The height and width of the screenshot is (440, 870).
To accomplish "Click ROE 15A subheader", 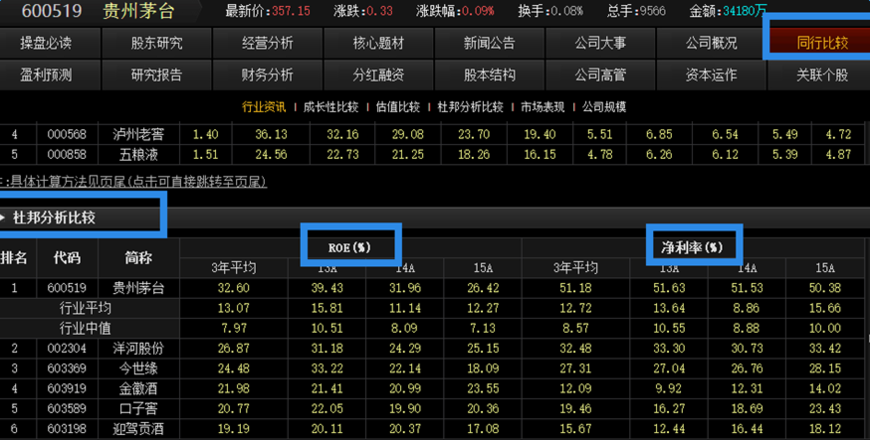I will (483, 268).
